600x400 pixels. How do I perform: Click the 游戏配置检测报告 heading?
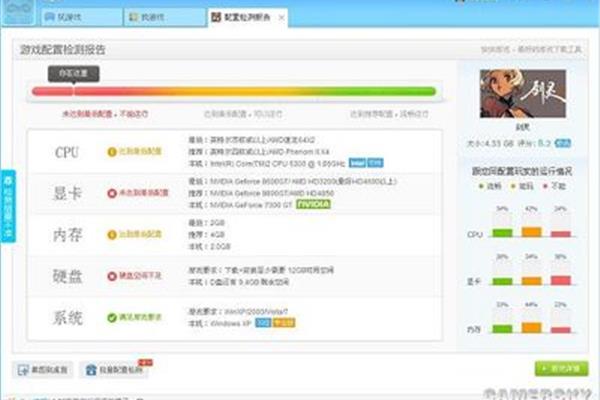coord(63,50)
